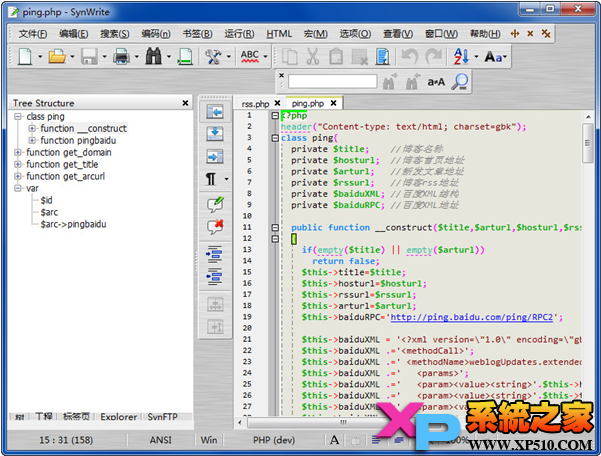This screenshot has height=456, width=601.
Task: Click the lower indent lines icon in the side toolbar
Action: (215, 276)
